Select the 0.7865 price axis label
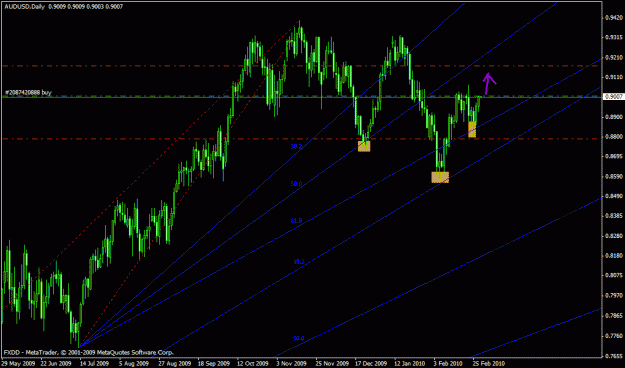Viewport: 625px width, 368px height. point(614,315)
